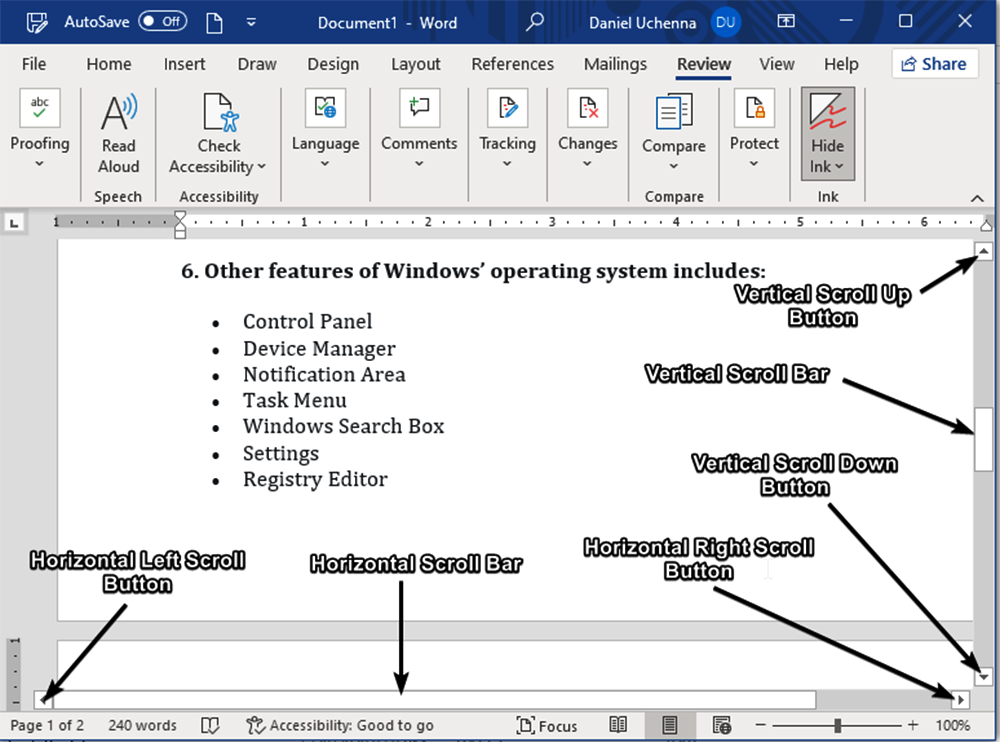Click the Search magnifier in title bar
Viewport: 1000px width, 742px height.
pyautogui.click(x=536, y=21)
